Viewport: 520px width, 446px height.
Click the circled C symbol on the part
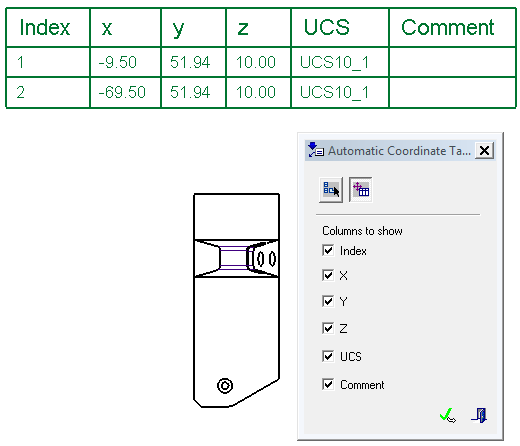click(x=225, y=386)
